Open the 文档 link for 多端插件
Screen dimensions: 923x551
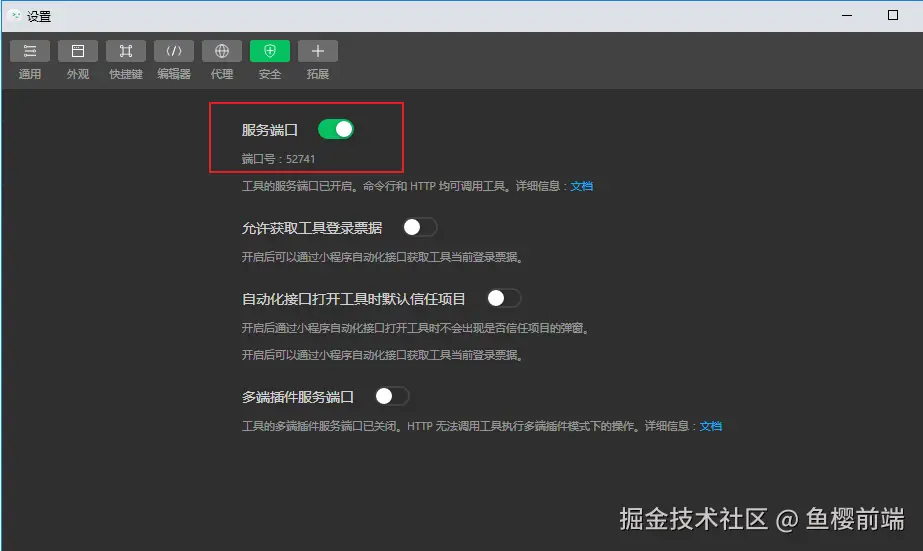[x=710, y=426]
